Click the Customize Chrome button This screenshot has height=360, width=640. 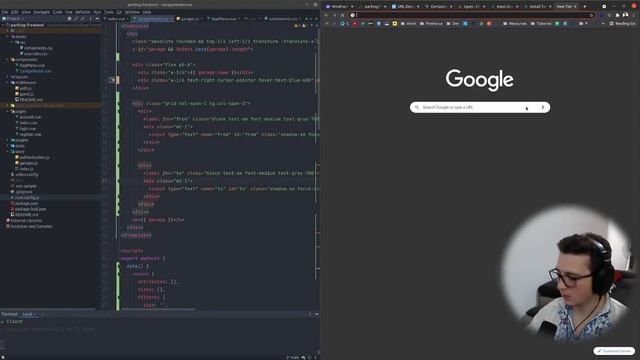pos(614,351)
